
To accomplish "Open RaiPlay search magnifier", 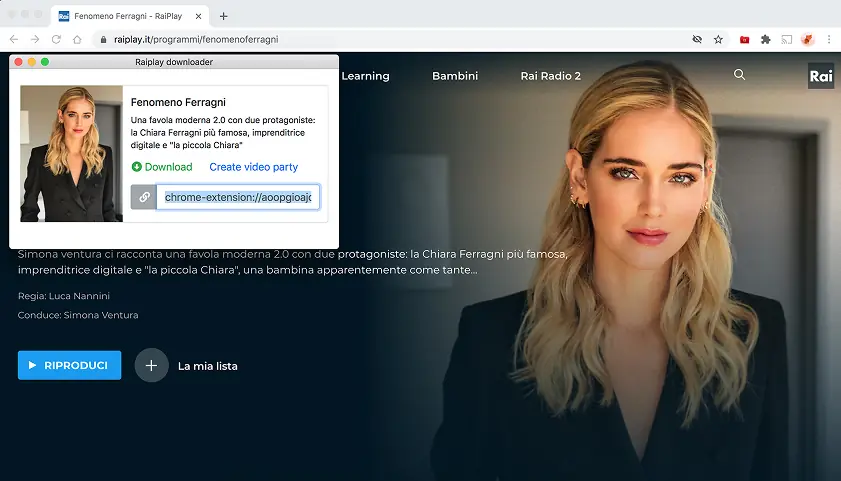I will click(x=739, y=75).
